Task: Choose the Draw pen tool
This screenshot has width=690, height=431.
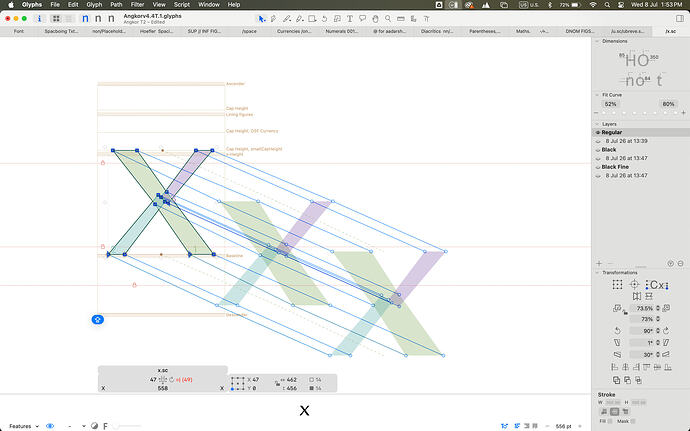Action: tap(274, 19)
